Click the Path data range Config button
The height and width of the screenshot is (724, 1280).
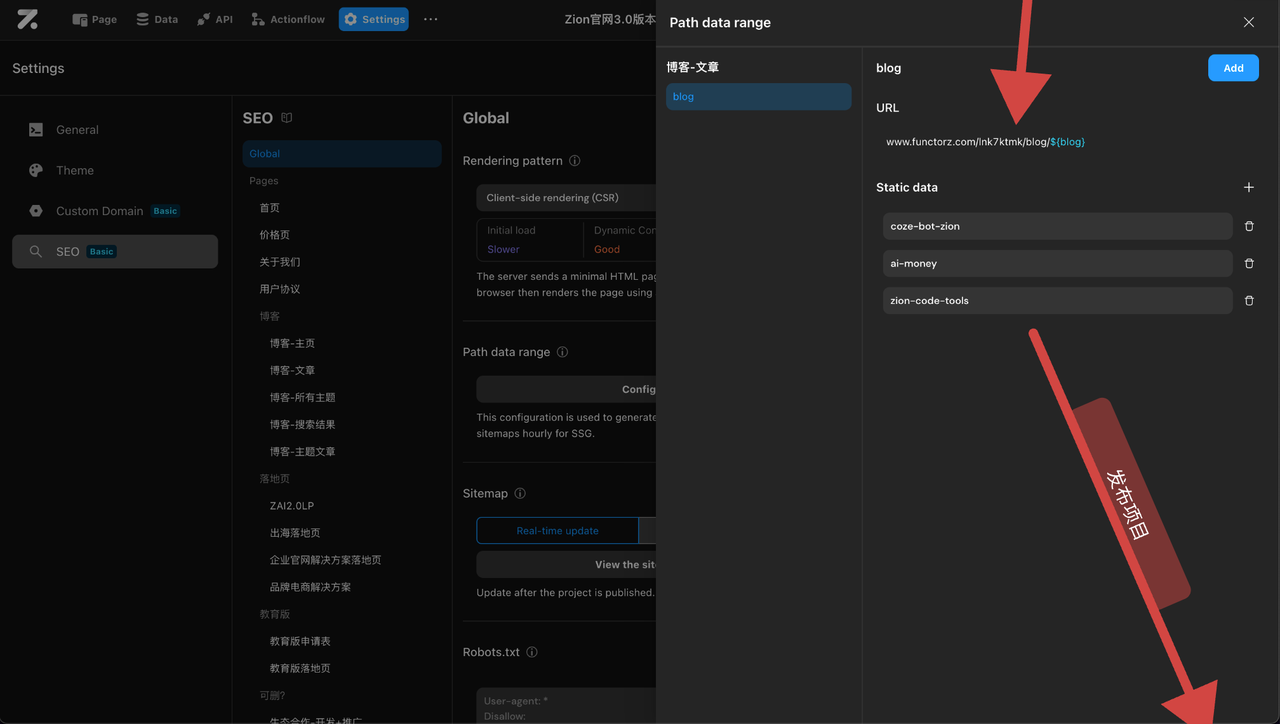tap(566, 389)
